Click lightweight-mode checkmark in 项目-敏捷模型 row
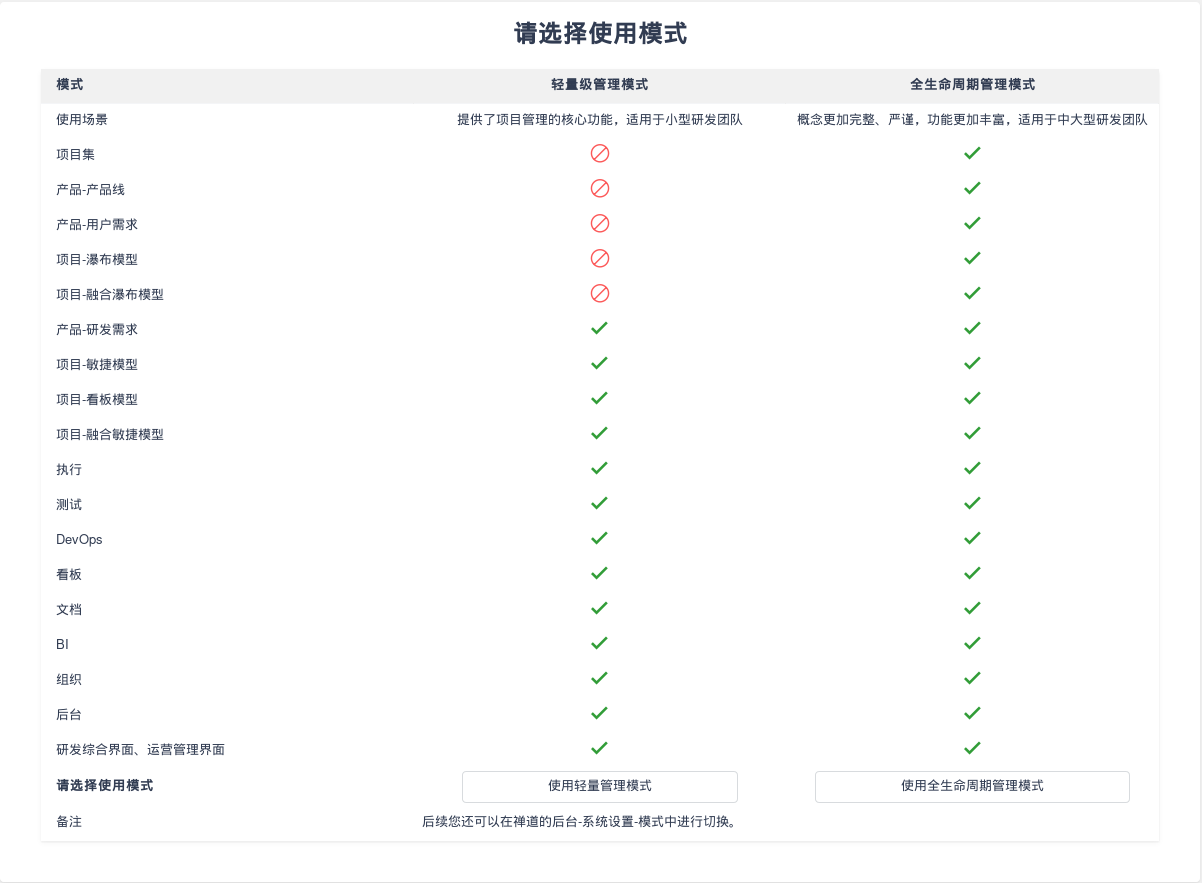The height and width of the screenshot is (883, 1202). (600, 363)
